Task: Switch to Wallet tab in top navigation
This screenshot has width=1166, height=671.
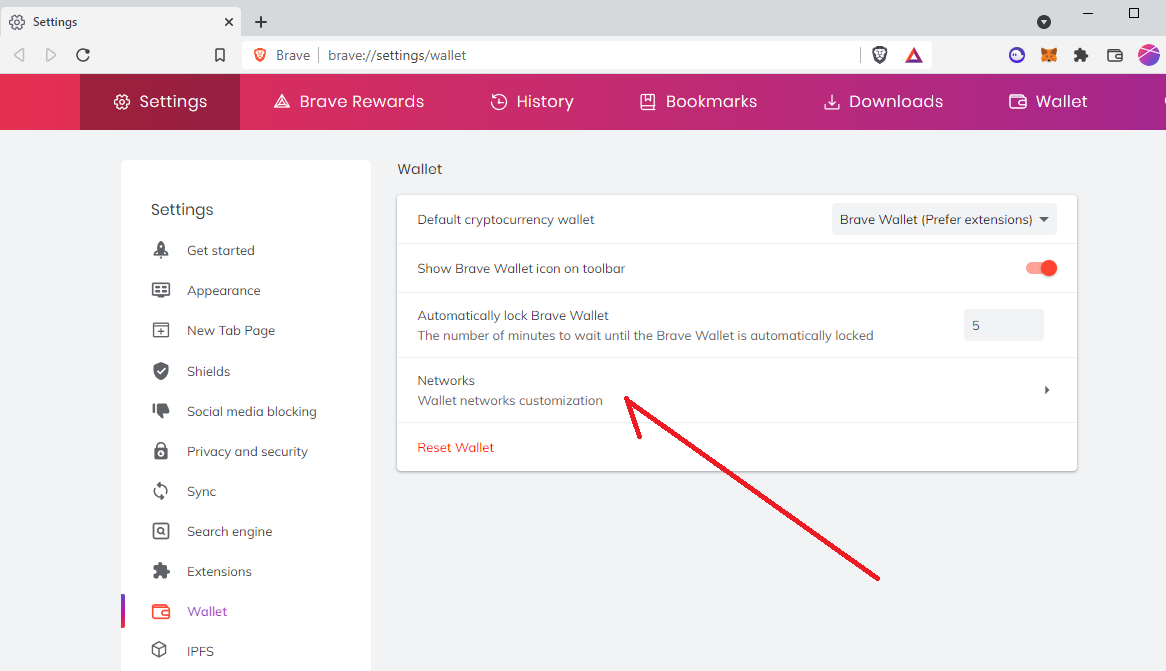Action: 1048,102
